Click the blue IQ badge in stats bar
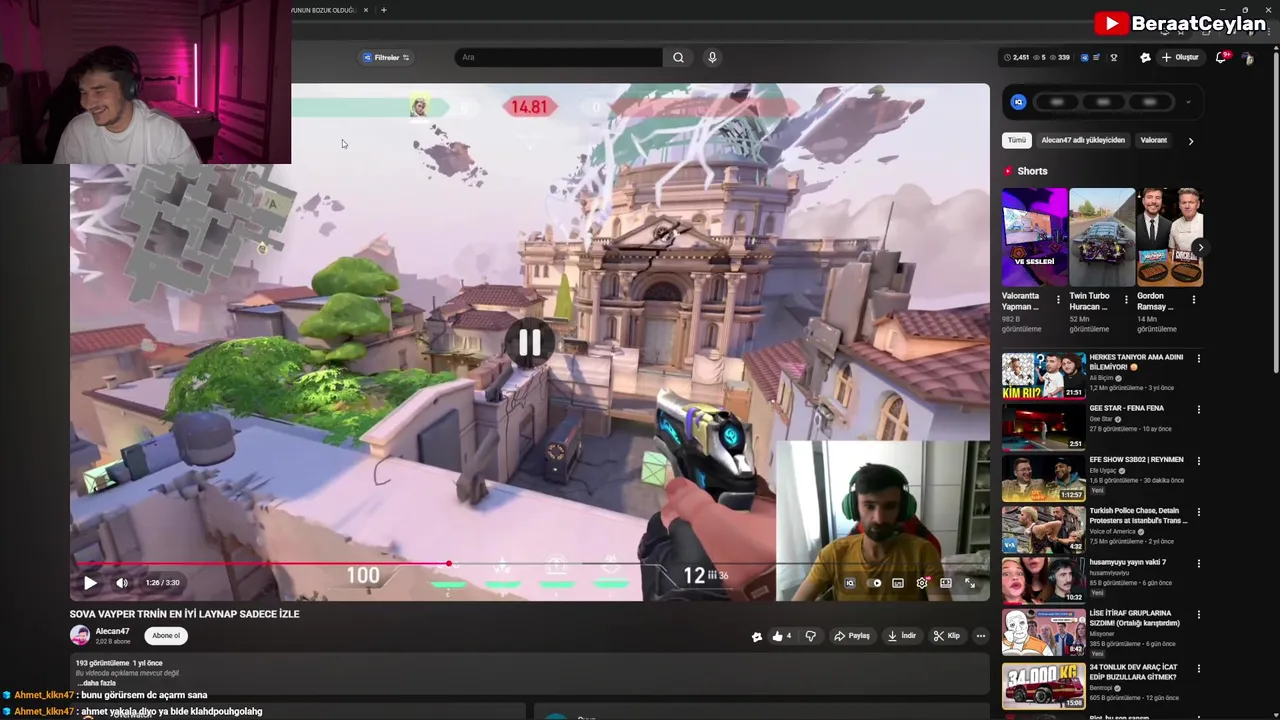 (1084, 57)
